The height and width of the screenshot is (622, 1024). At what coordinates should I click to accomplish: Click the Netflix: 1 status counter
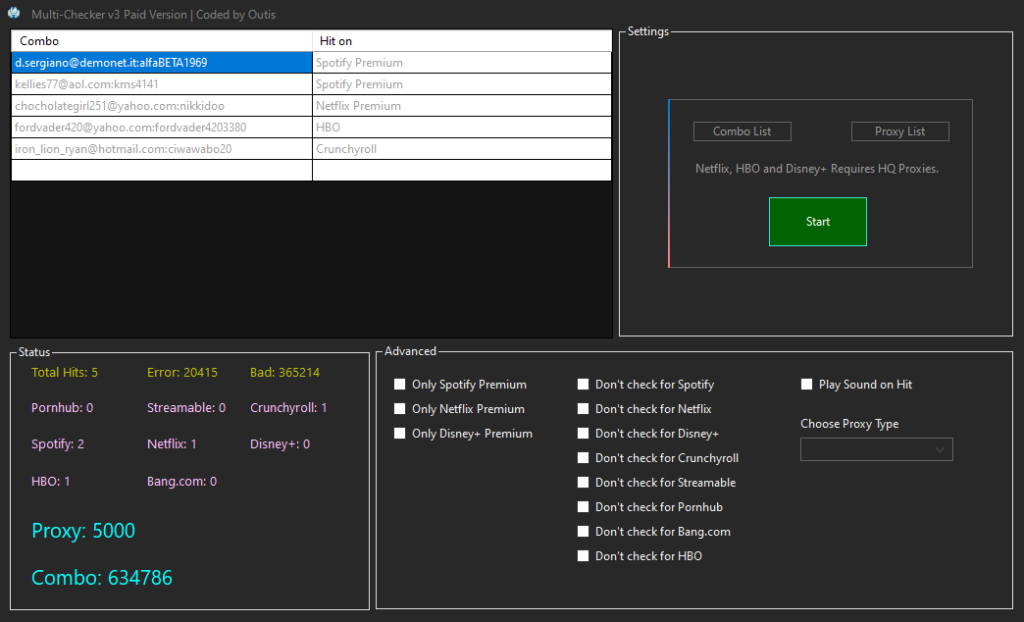tap(172, 444)
